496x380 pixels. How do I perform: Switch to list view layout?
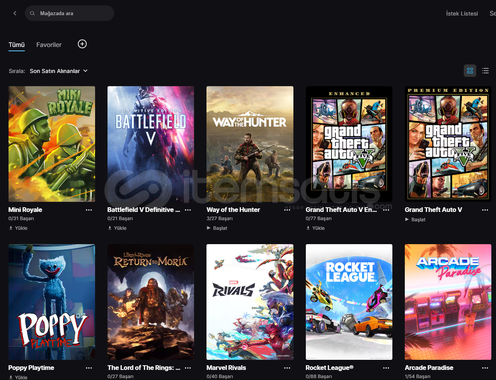pos(485,71)
